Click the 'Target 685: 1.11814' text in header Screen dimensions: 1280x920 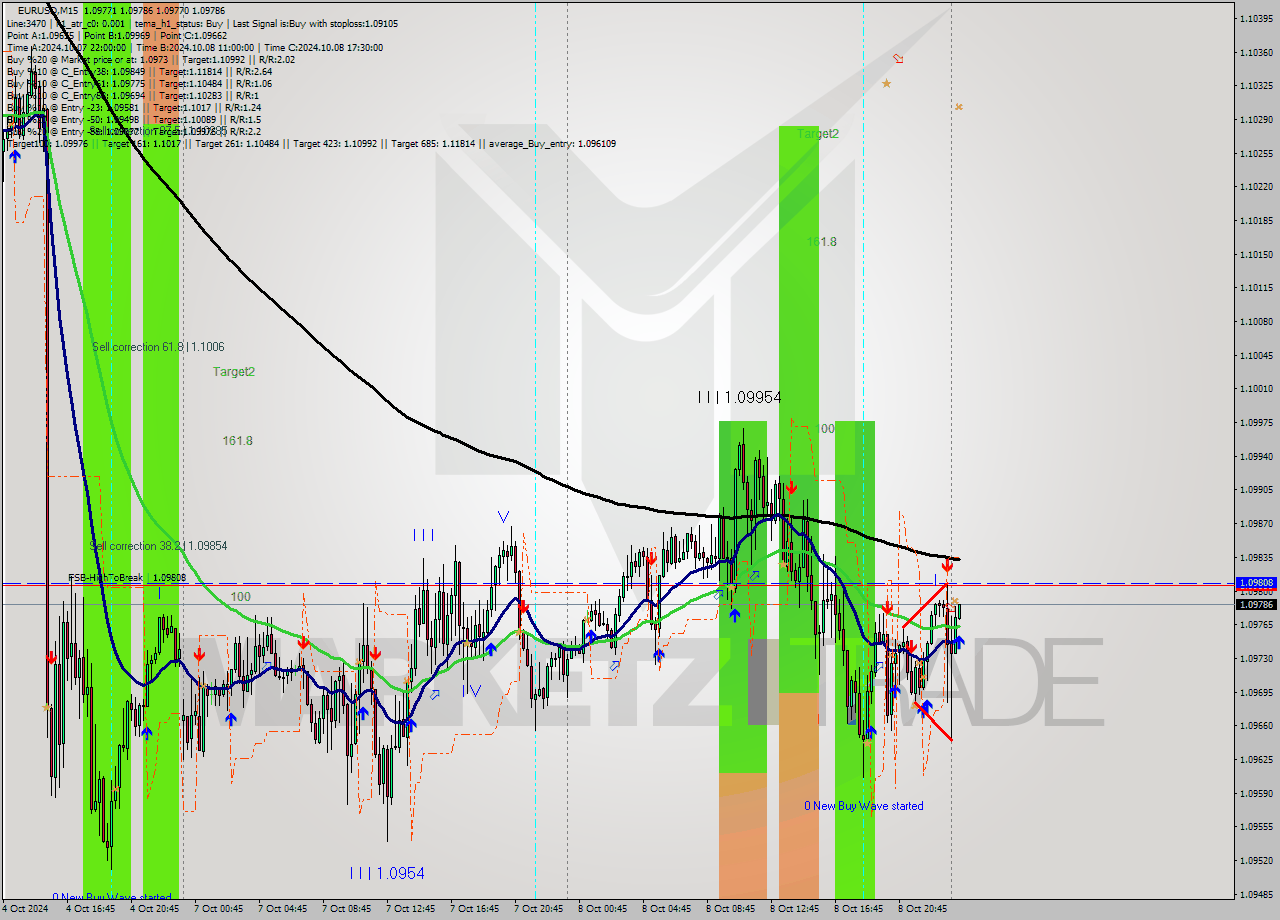click(x=435, y=144)
